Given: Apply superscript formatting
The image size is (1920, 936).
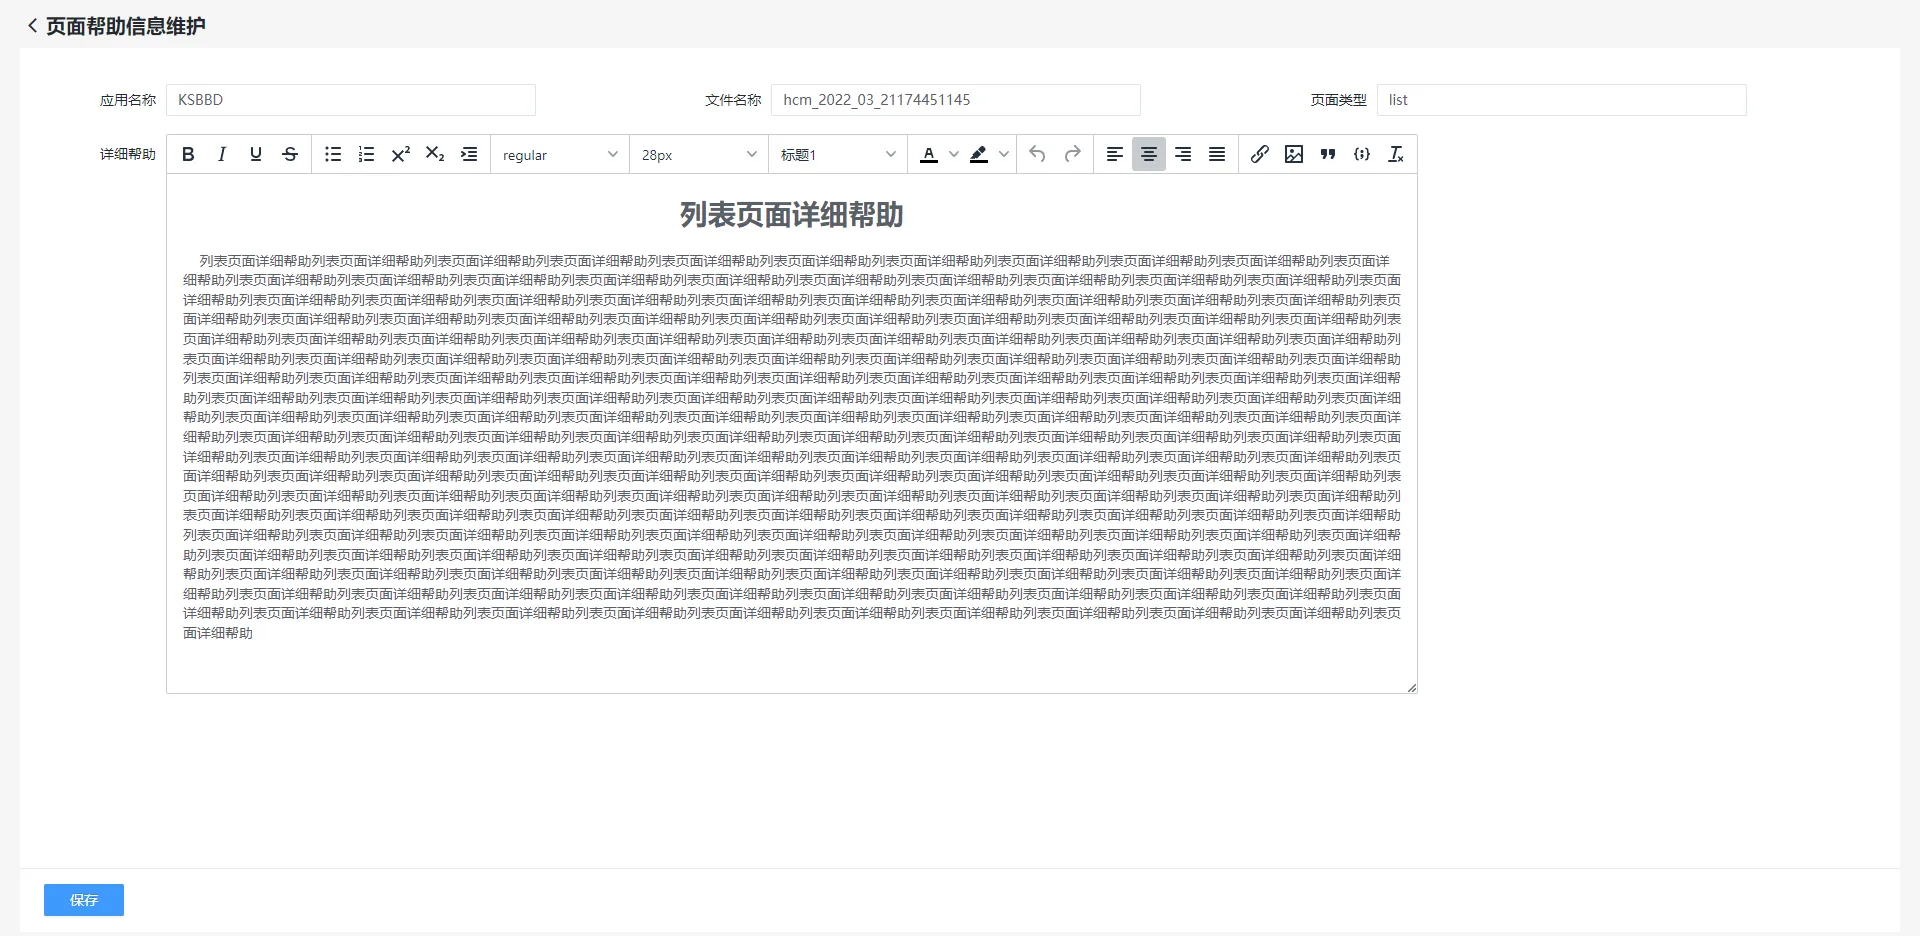Looking at the screenshot, I should click(x=401, y=154).
